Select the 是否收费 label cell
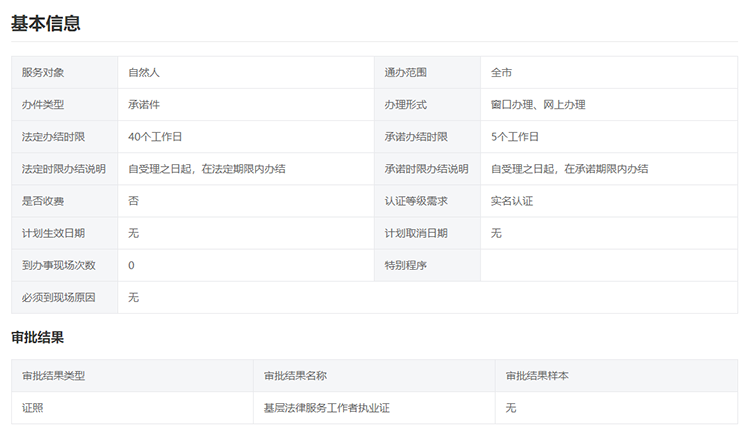This screenshot has height=427, width=750. coord(43,201)
